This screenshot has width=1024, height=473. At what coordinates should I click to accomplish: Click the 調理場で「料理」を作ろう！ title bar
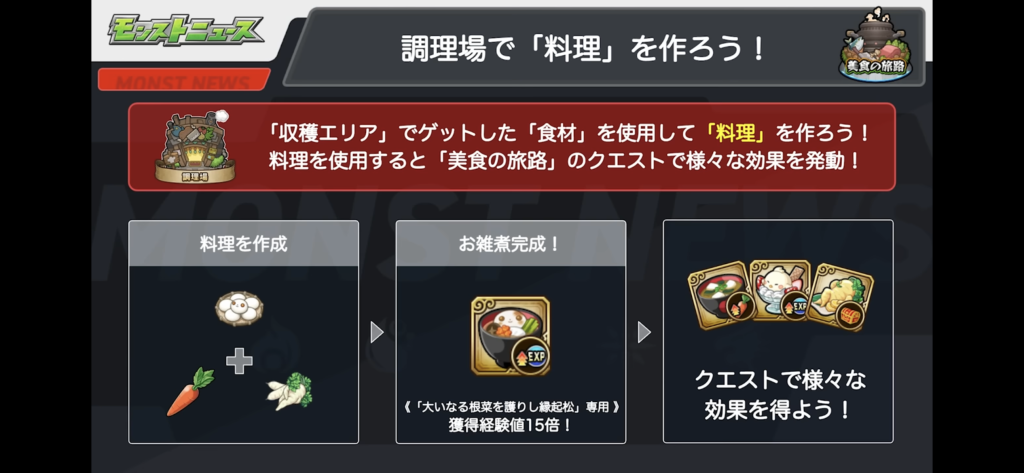pyautogui.click(x=604, y=47)
